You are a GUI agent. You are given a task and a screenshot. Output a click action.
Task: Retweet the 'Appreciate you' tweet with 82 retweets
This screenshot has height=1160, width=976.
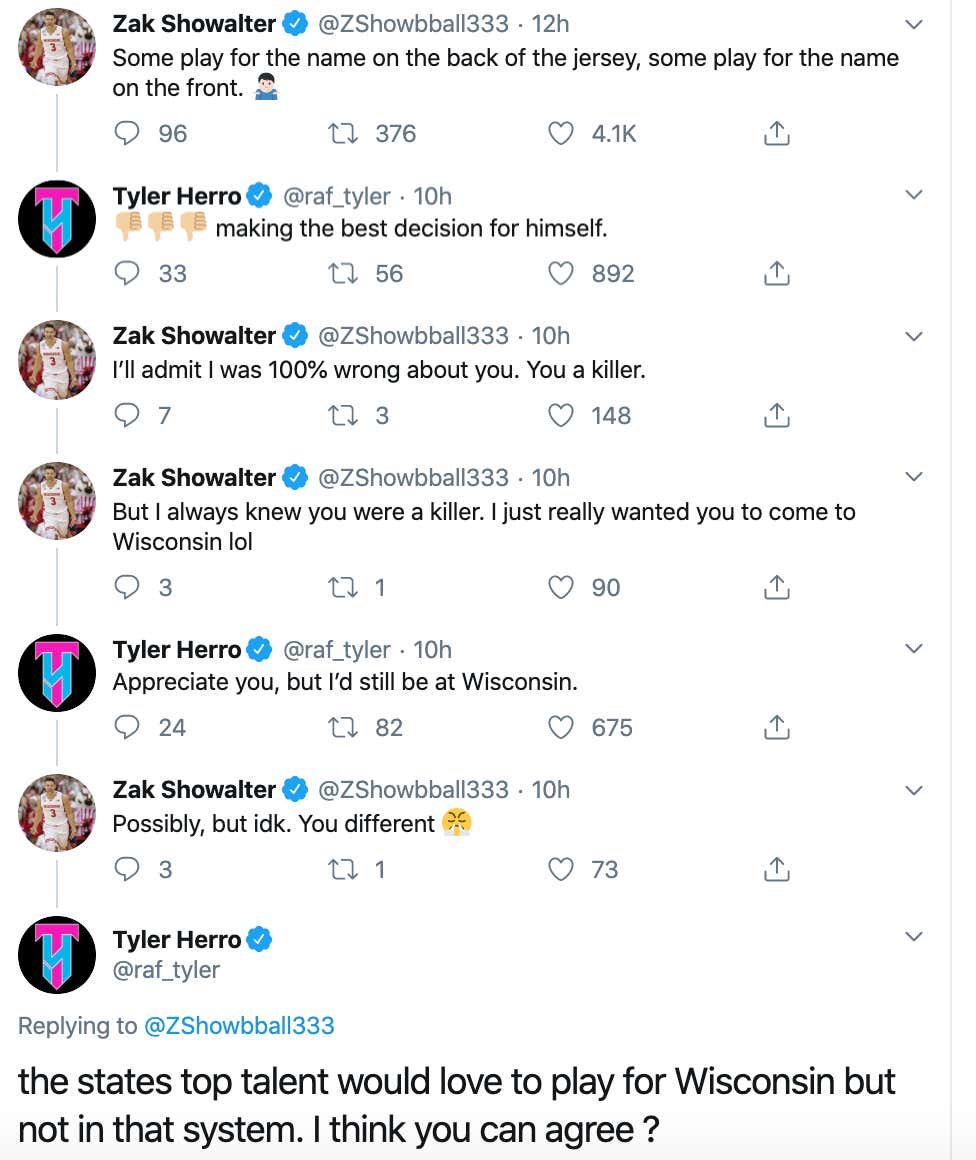point(343,727)
